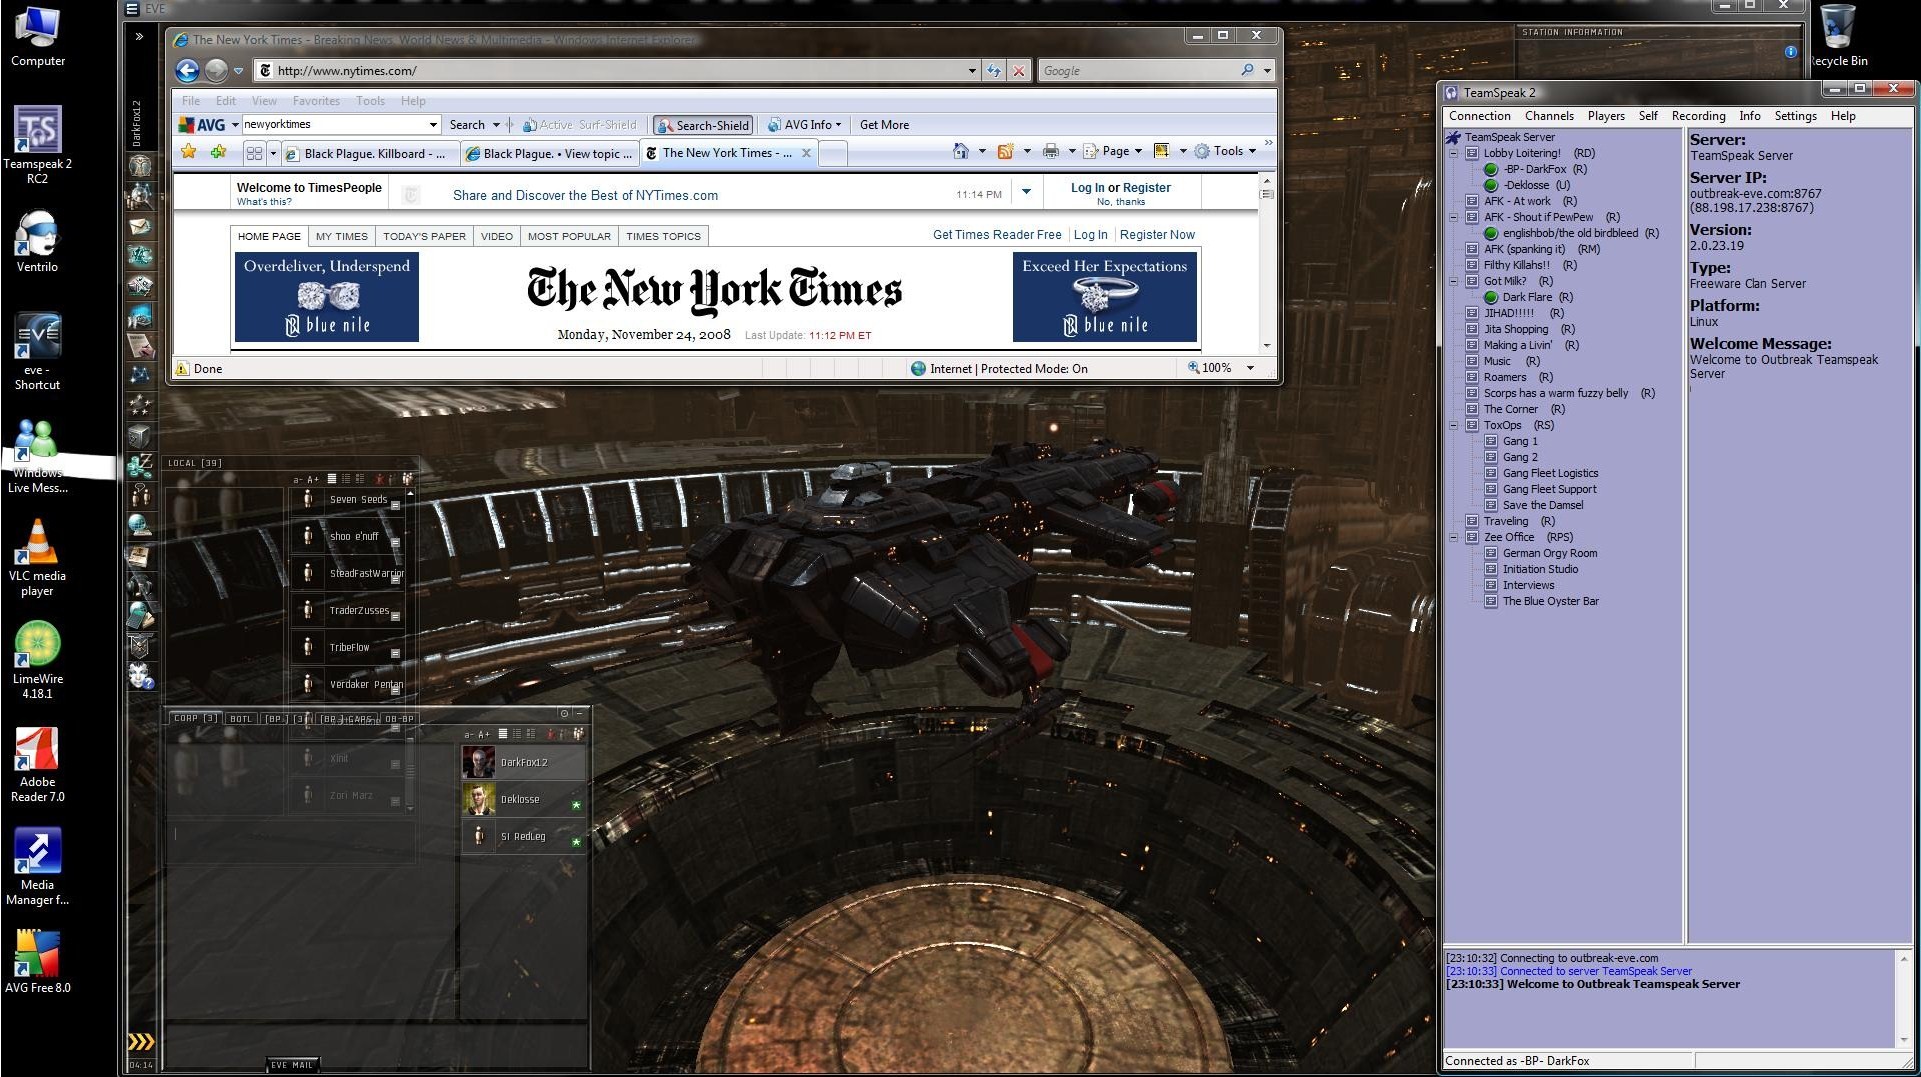Click the Internet Explorer back arrow button
The width and height of the screenshot is (1921, 1077).
(x=187, y=71)
